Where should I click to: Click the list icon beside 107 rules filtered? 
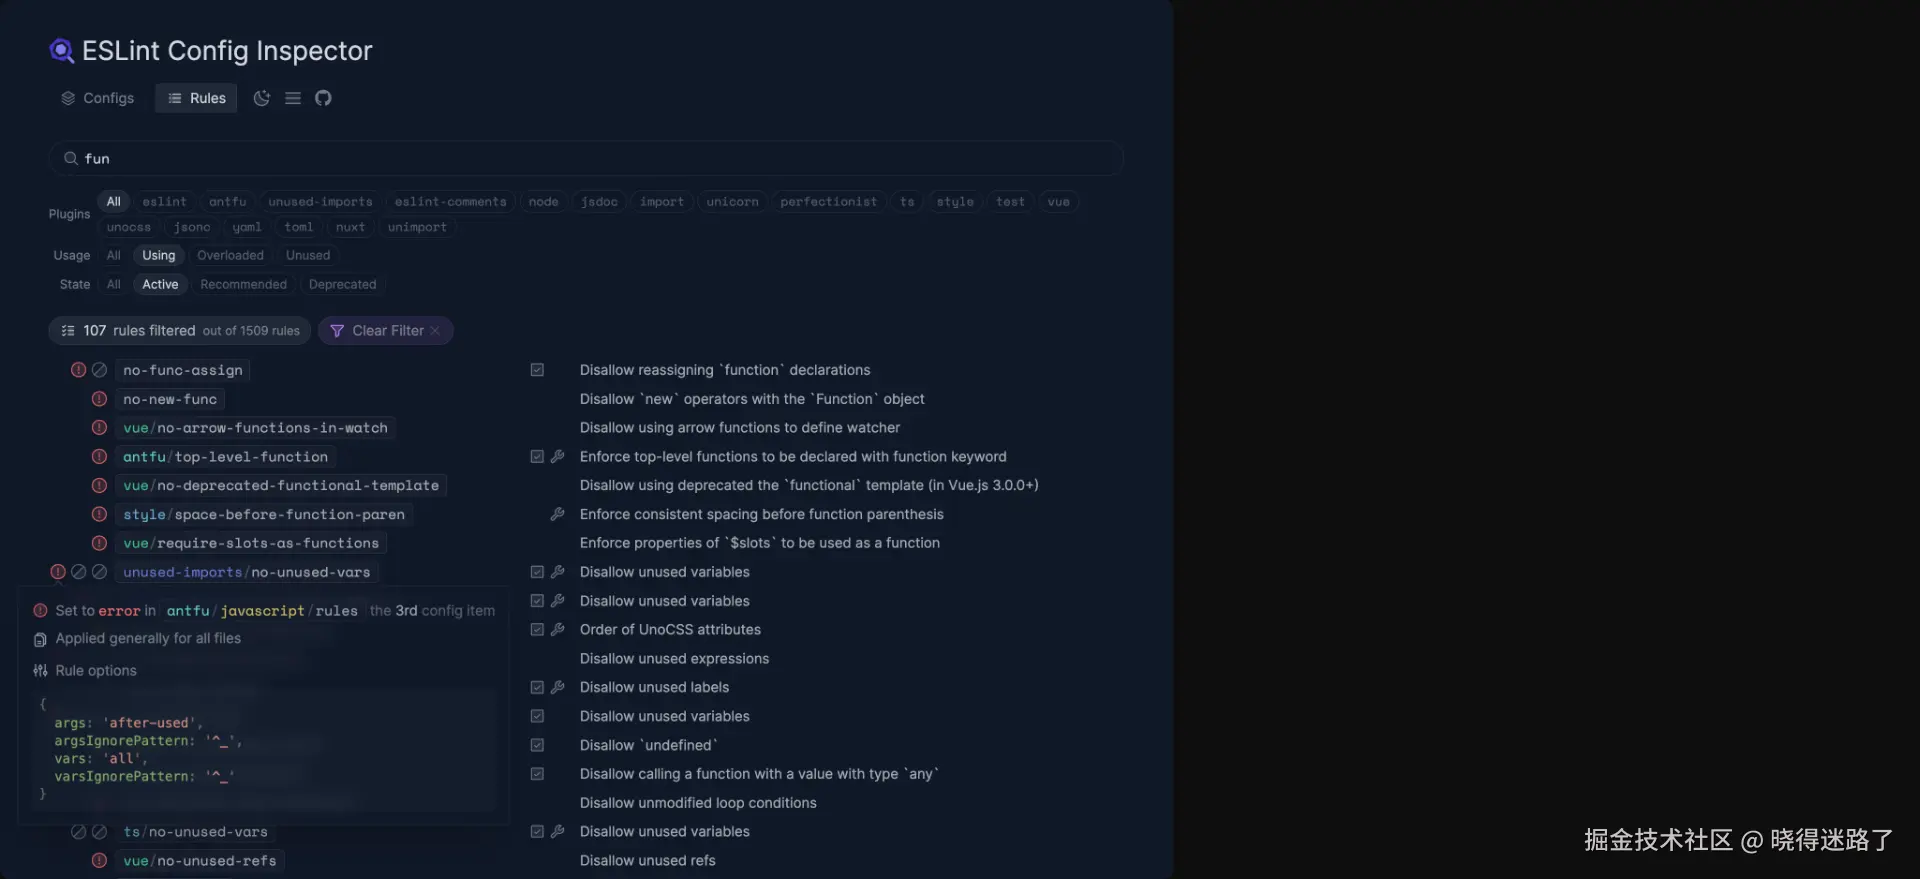(x=68, y=331)
